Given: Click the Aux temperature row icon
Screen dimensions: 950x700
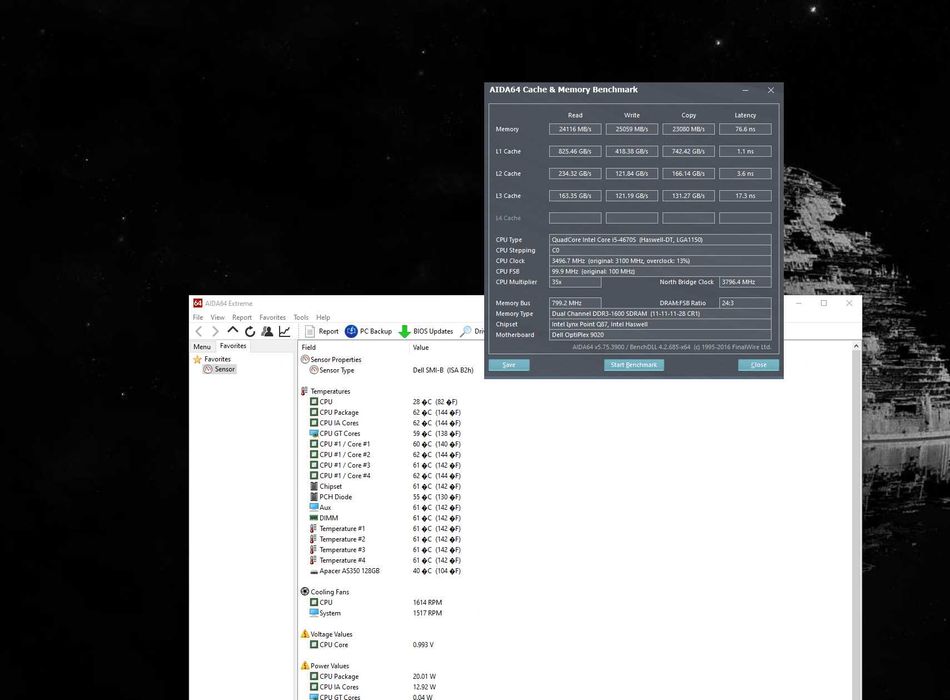Looking at the screenshot, I should (314, 507).
